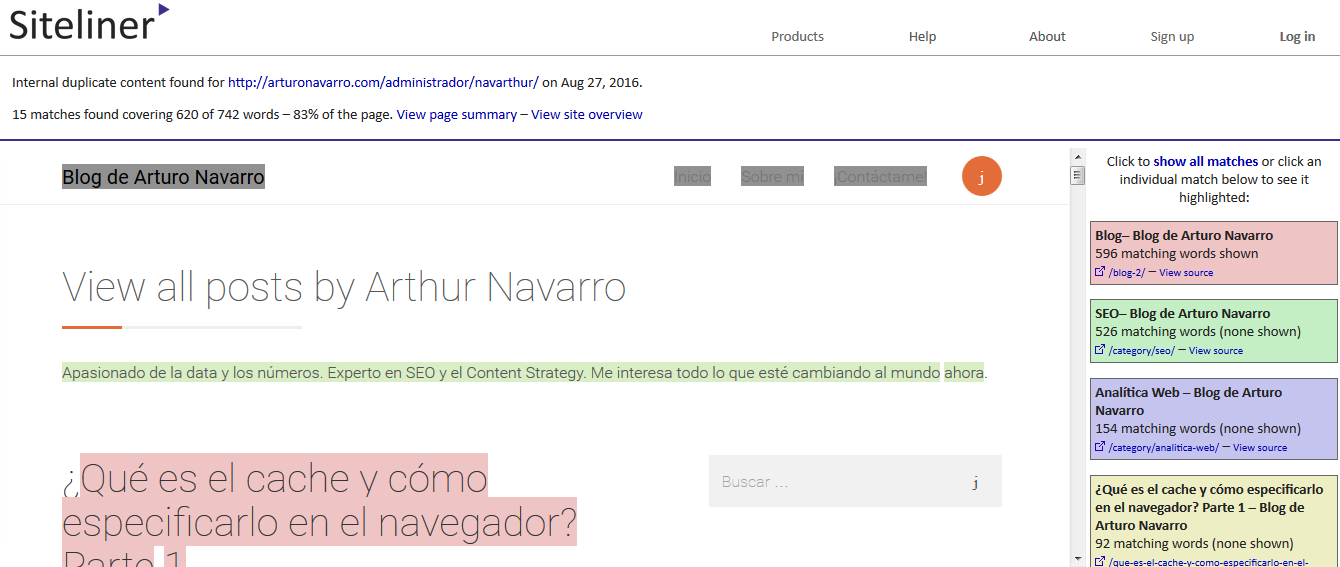Viewport: 1340px width, 567px height.
Task: Open the orange circular search icon in blog header
Action: pos(981,177)
